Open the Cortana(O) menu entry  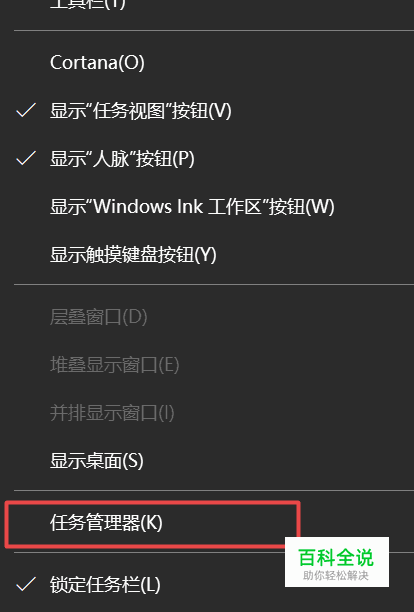207,62
